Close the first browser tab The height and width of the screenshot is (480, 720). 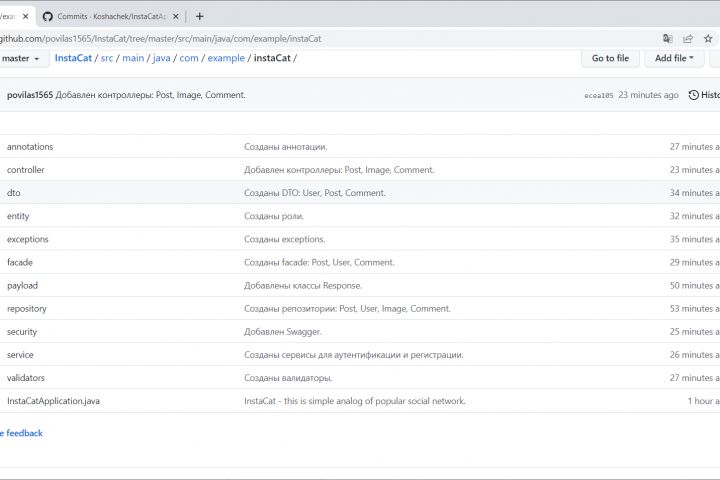(x=26, y=16)
